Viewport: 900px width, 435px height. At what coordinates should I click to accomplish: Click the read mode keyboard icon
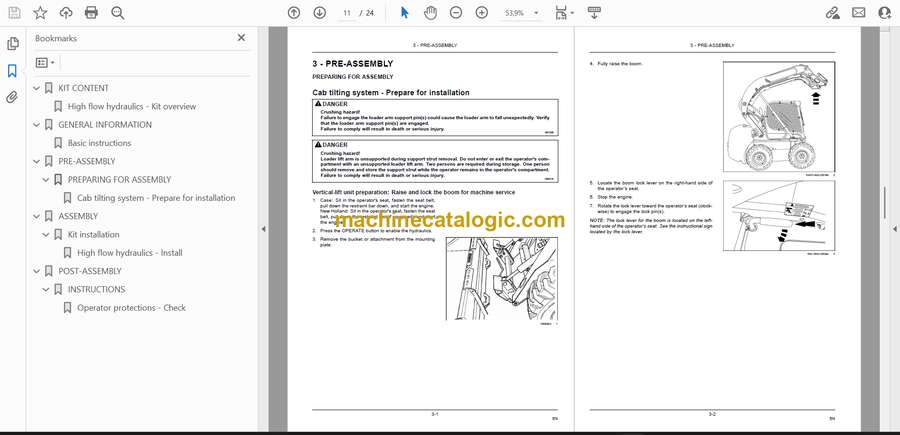tap(594, 13)
